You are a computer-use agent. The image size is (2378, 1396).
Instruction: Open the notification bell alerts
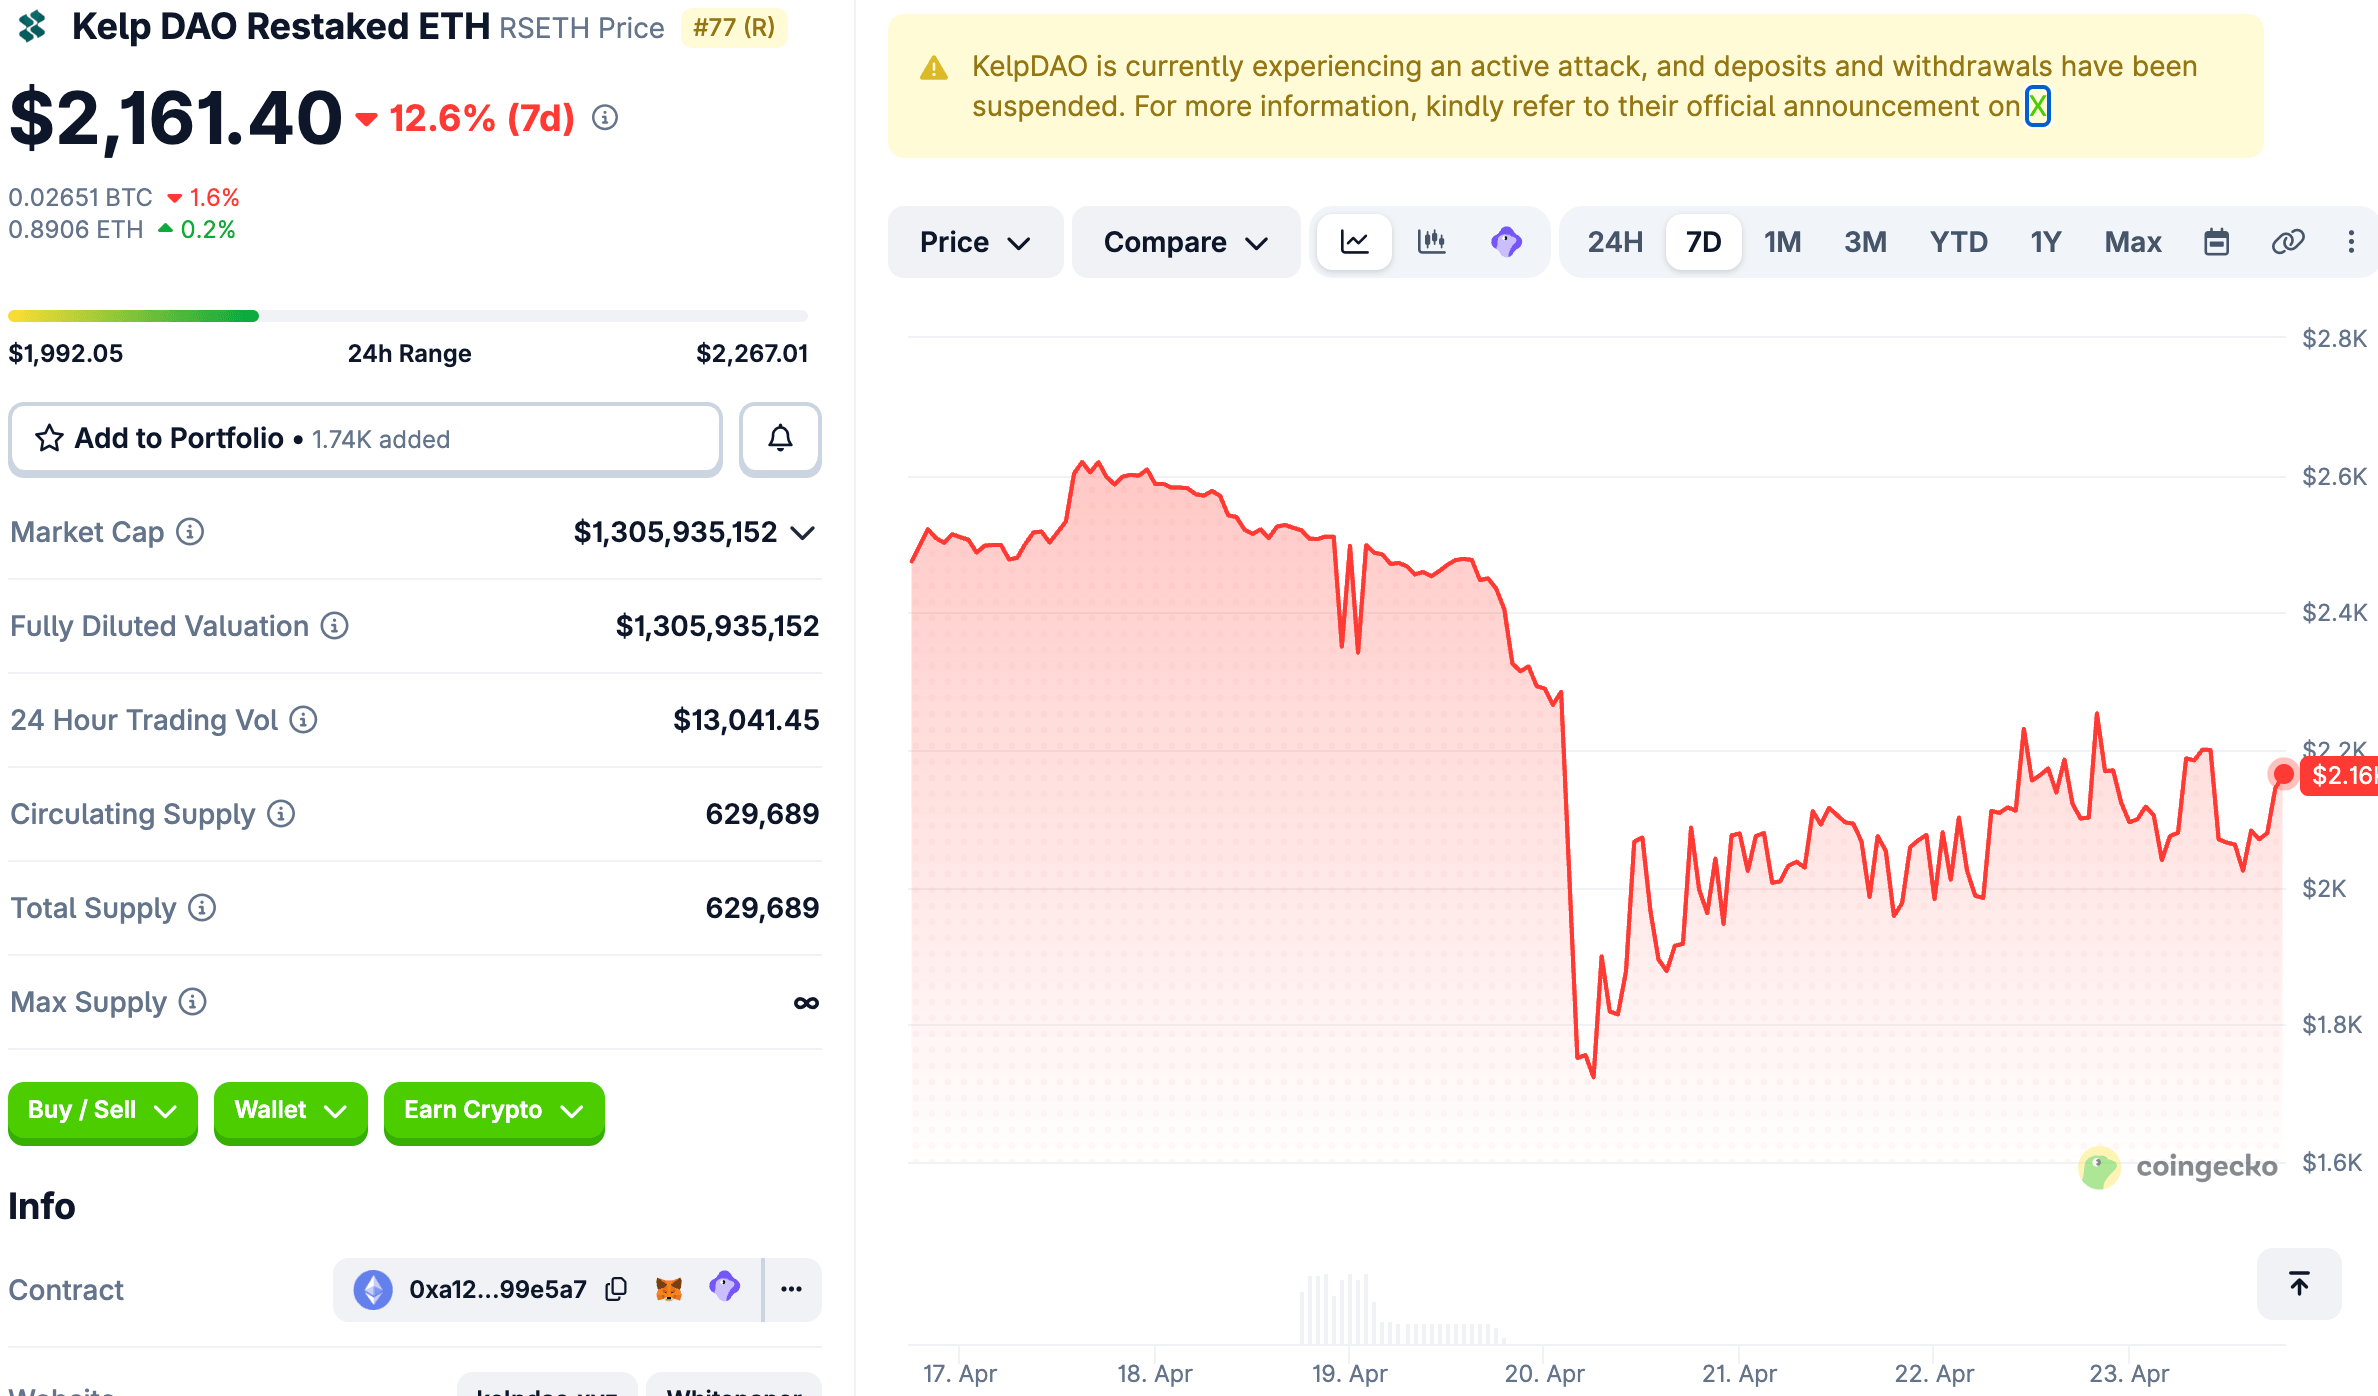[x=780, y=438]
